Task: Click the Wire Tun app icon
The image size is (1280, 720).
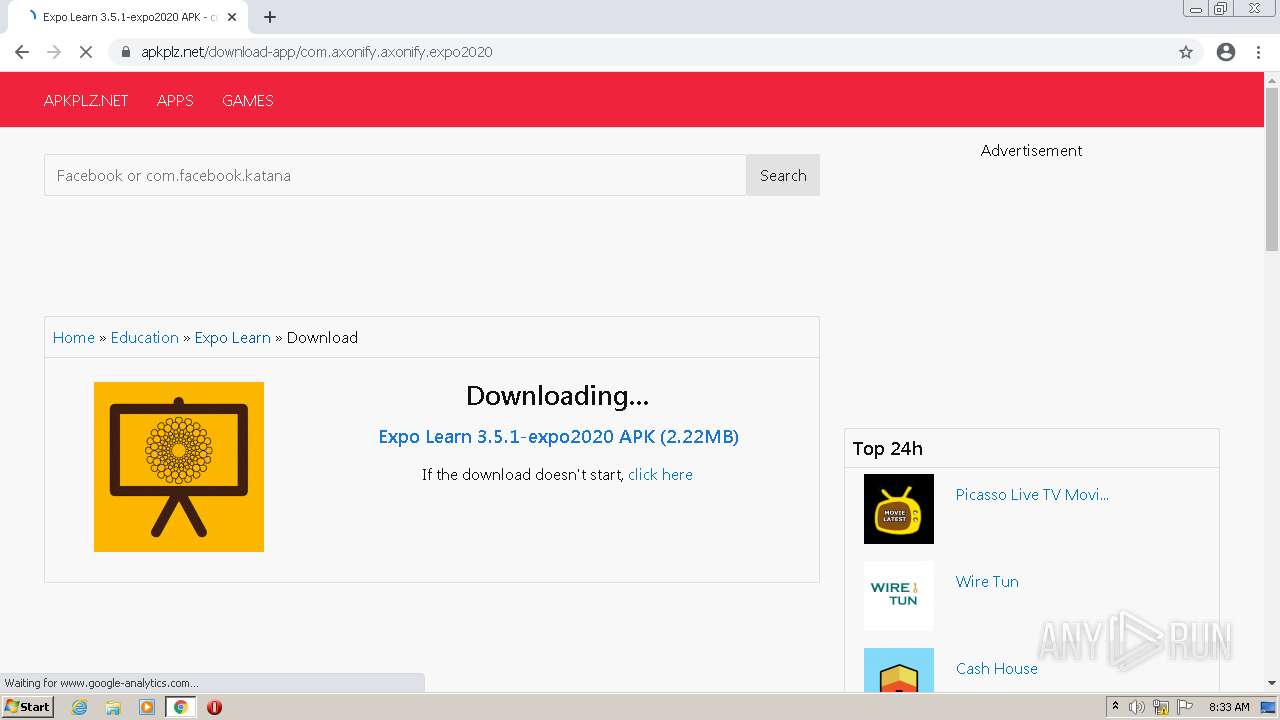Action: click(x=899, y=596)
